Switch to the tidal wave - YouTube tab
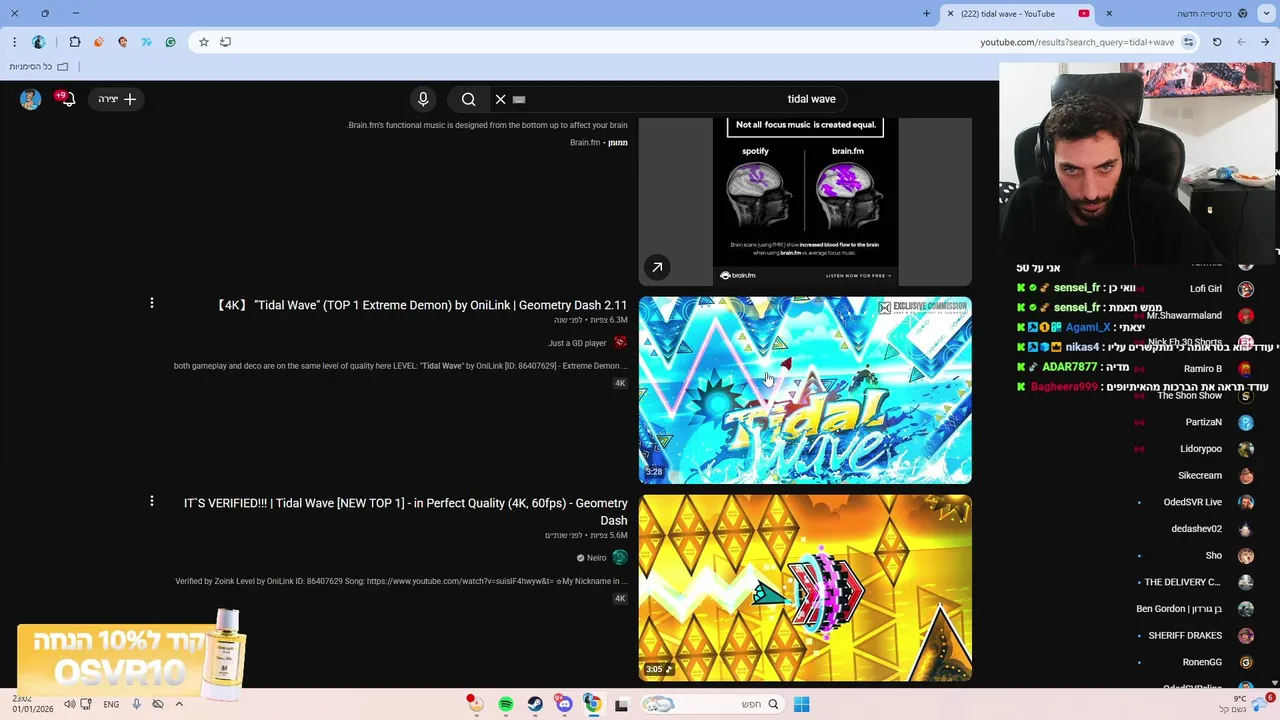Viewport: 1280px width, 720px height. (x=1020, y=13)
